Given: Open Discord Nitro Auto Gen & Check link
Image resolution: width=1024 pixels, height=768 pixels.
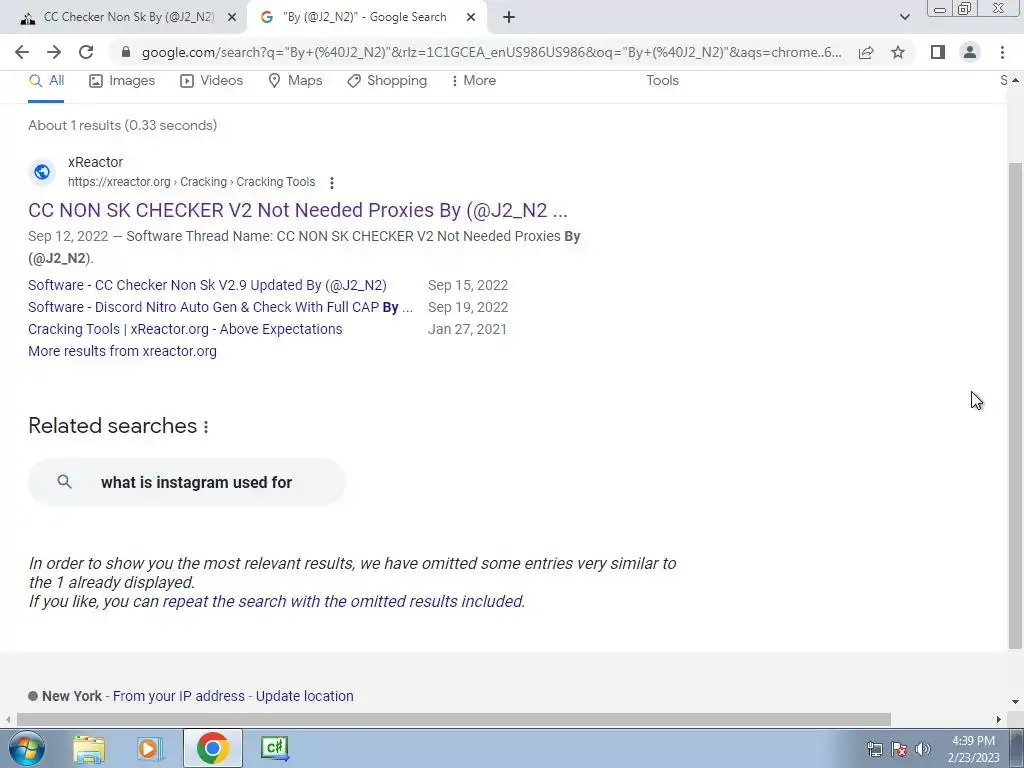Looking at the screenshot, I should [x=220, y=308].
